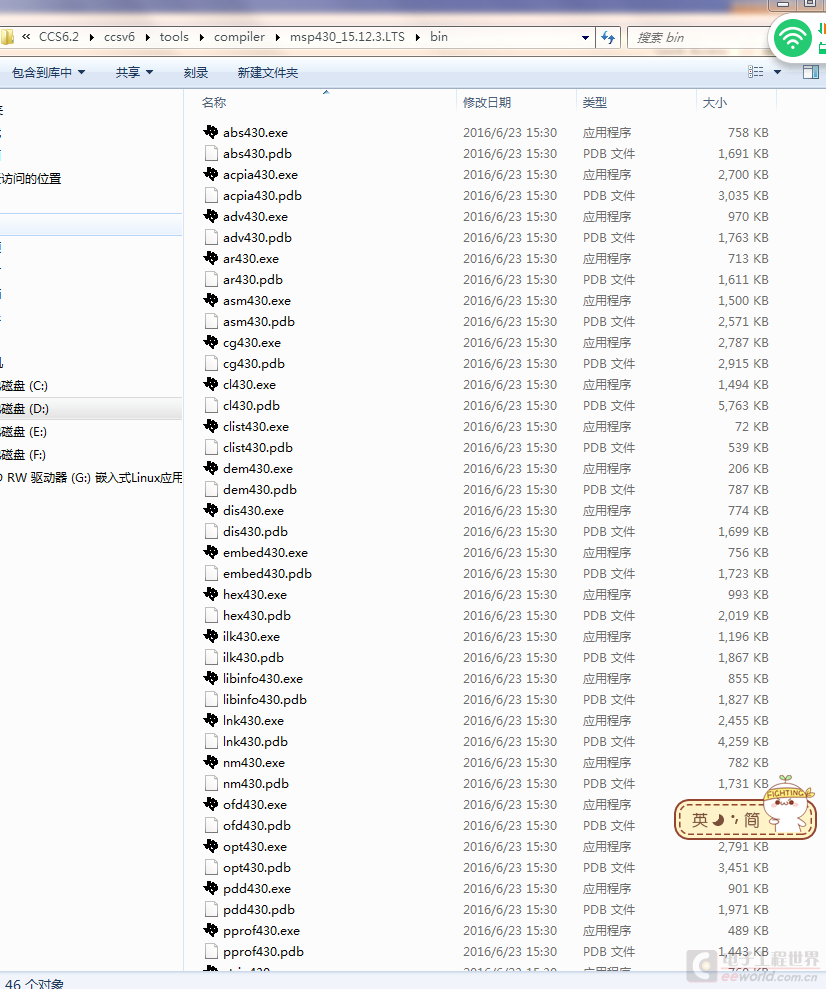Click the clist430.exe file icon
The image size is (826, 989).
[x=211, y=426]
